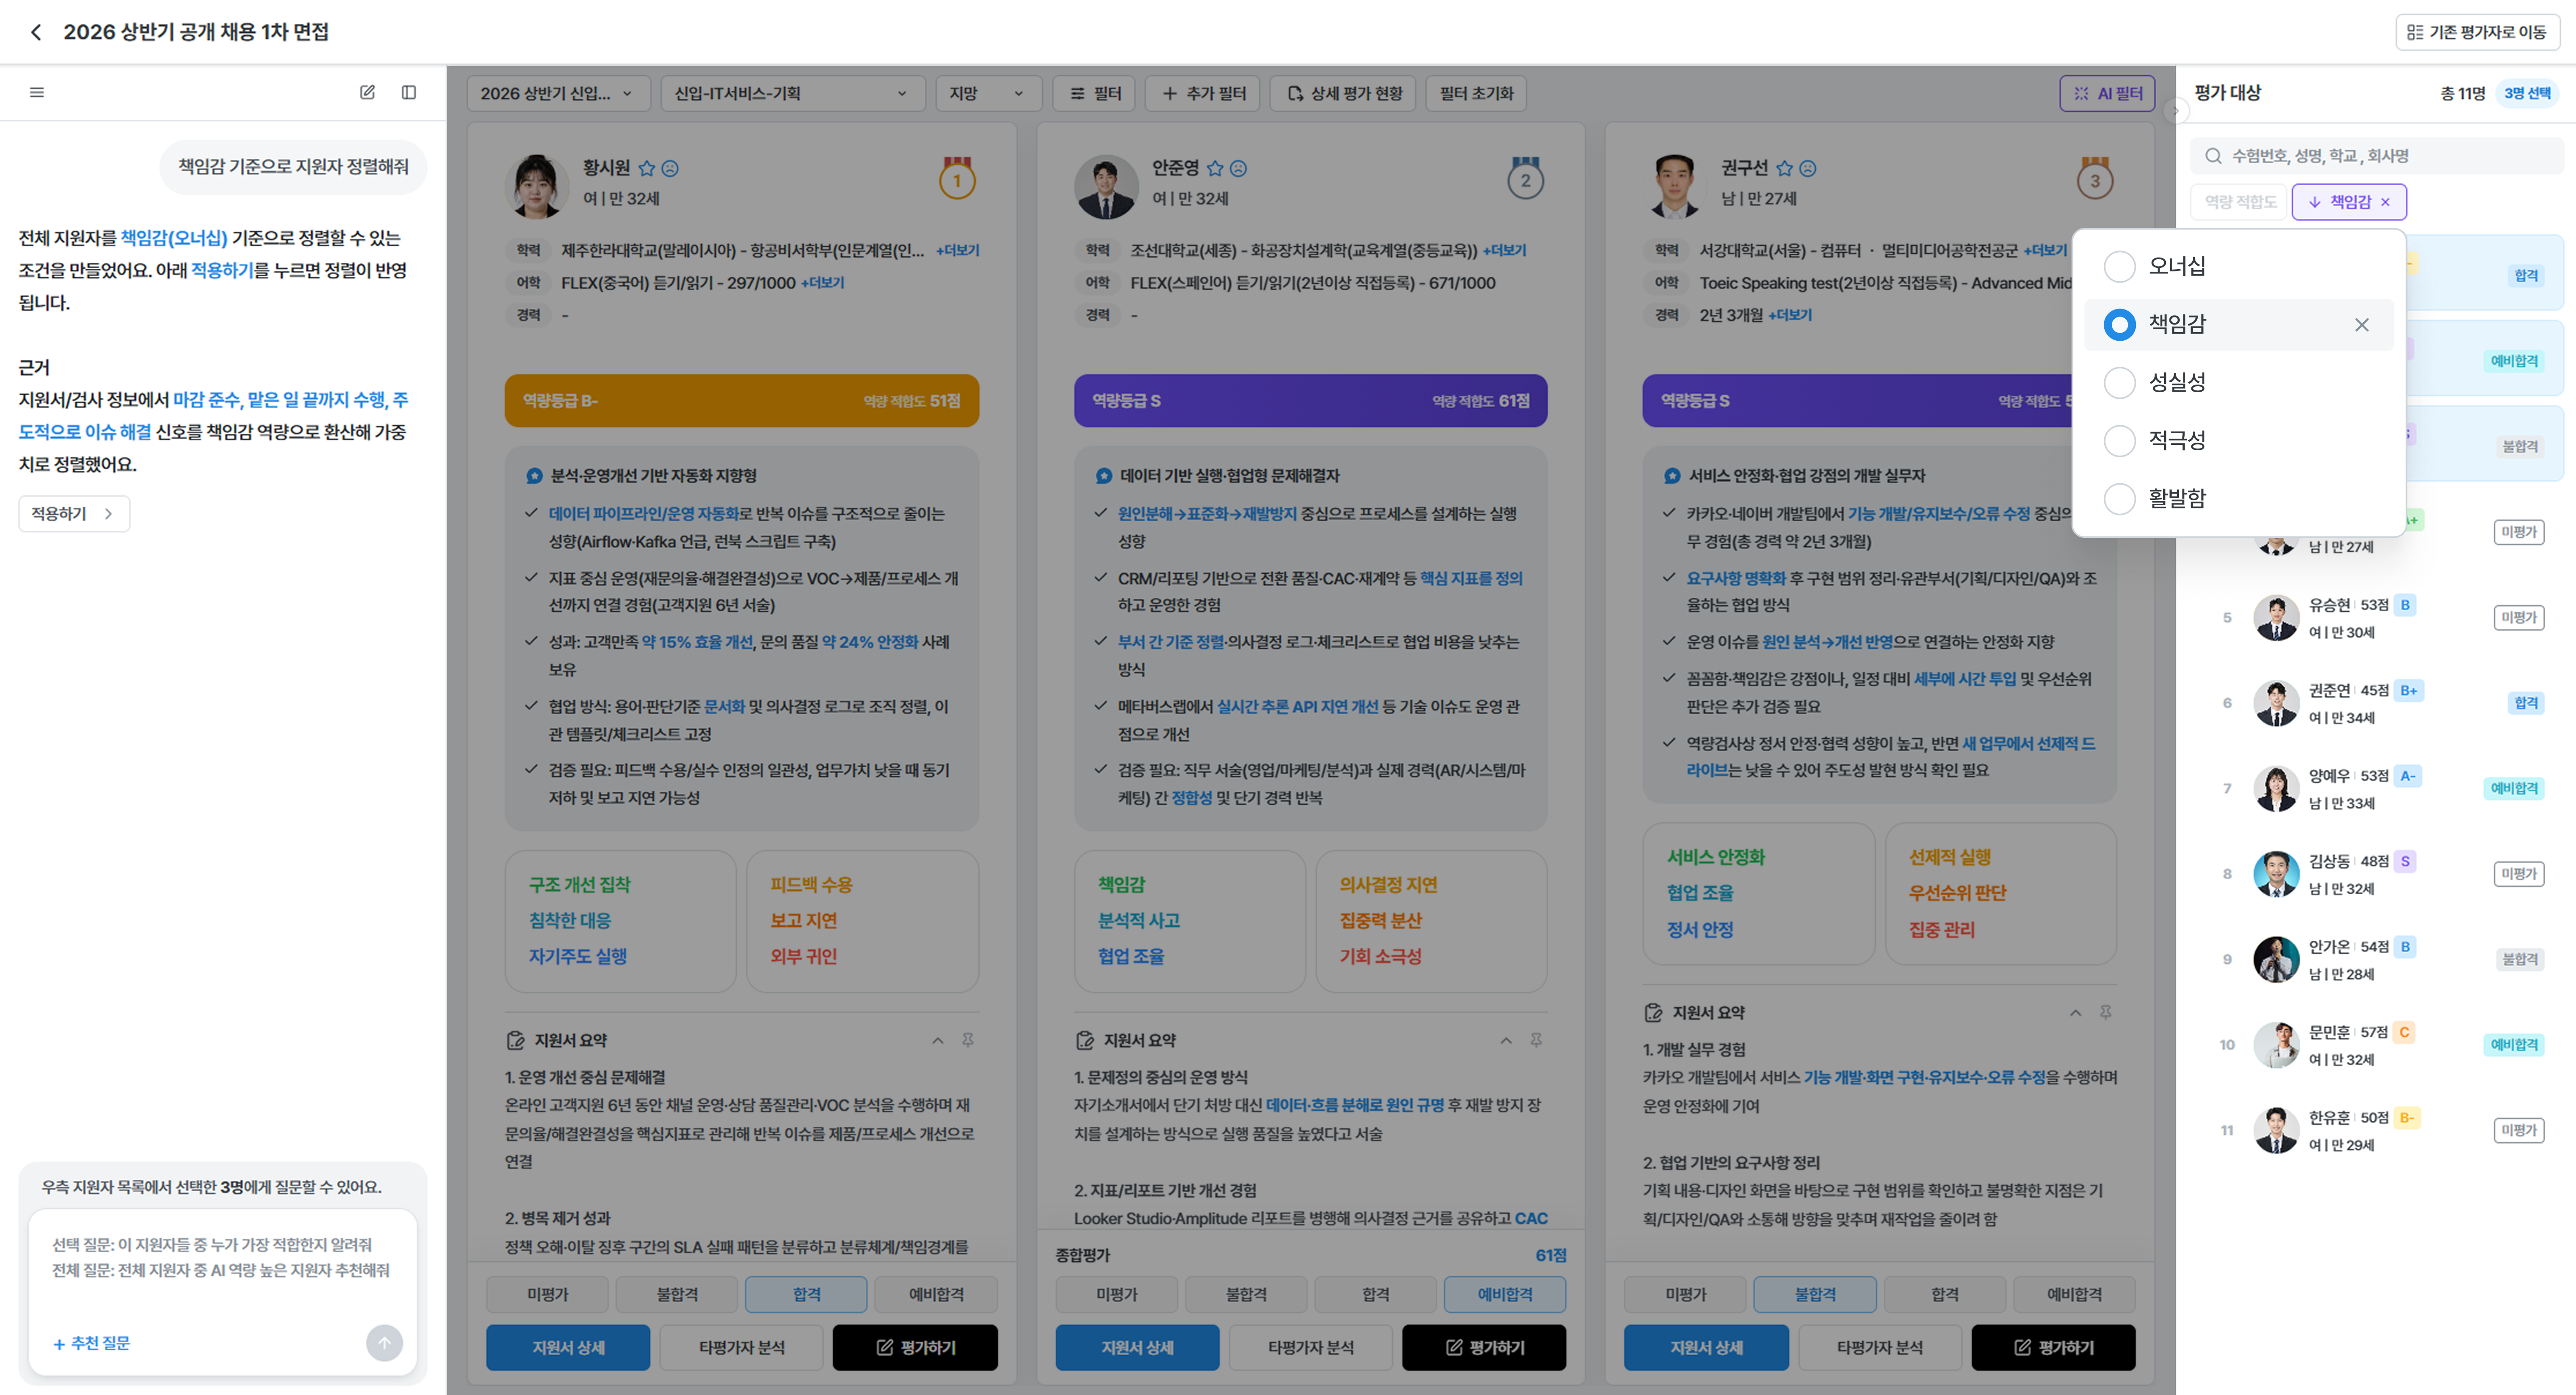Expand 권구선's 경력 with +더보기

point(1790,315)
